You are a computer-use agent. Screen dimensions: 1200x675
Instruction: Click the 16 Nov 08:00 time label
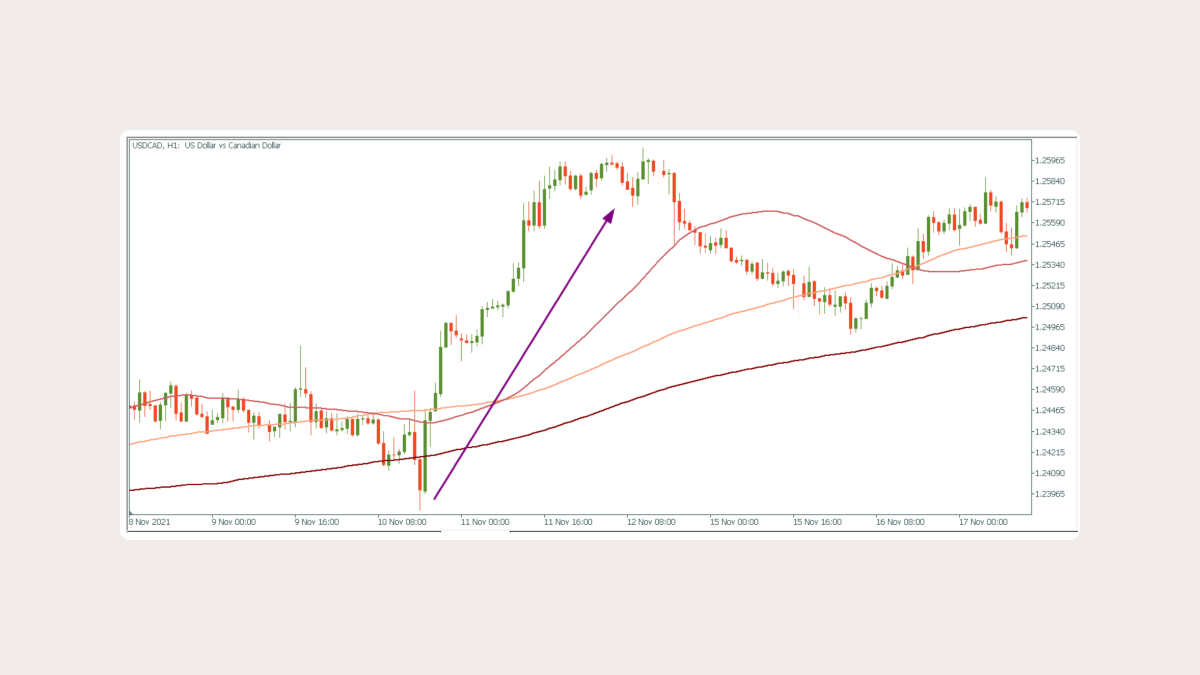pyautogui.click(x=900, y=521)
